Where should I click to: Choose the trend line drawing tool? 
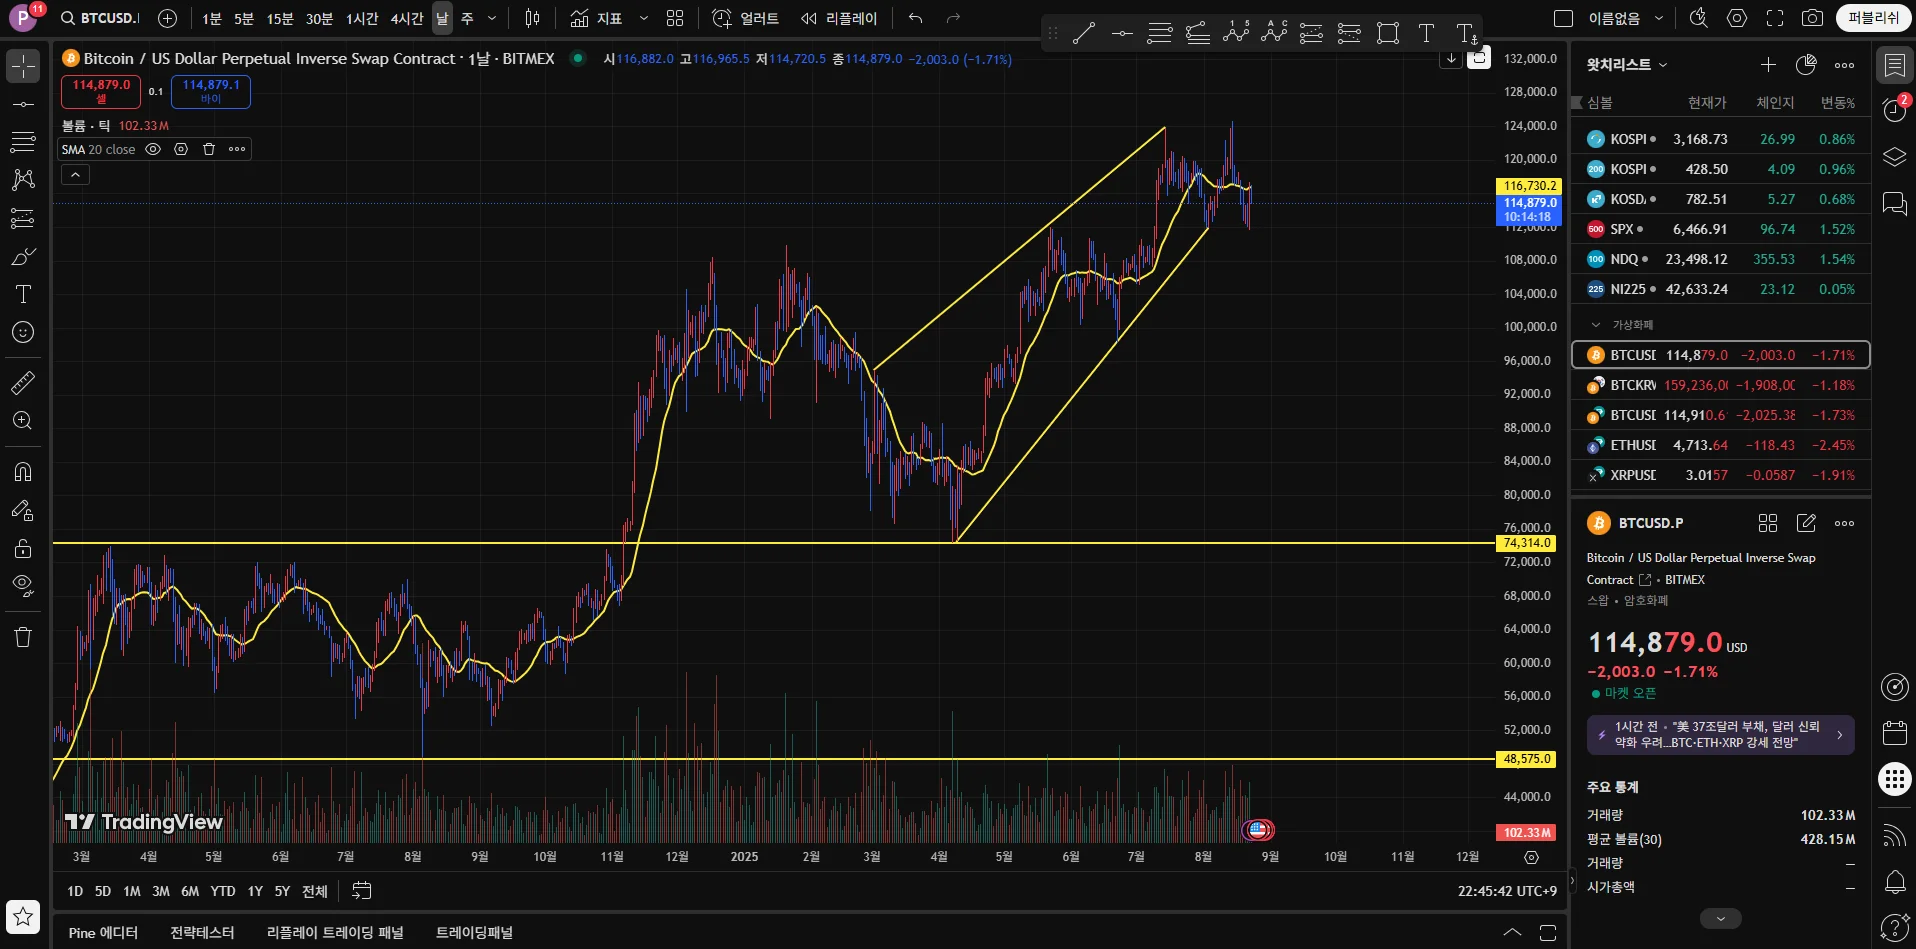coord(23,105)
